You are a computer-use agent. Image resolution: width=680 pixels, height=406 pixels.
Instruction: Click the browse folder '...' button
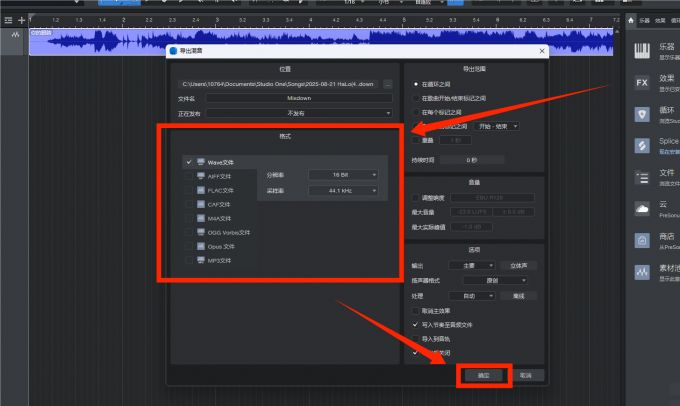click(388, 84)
